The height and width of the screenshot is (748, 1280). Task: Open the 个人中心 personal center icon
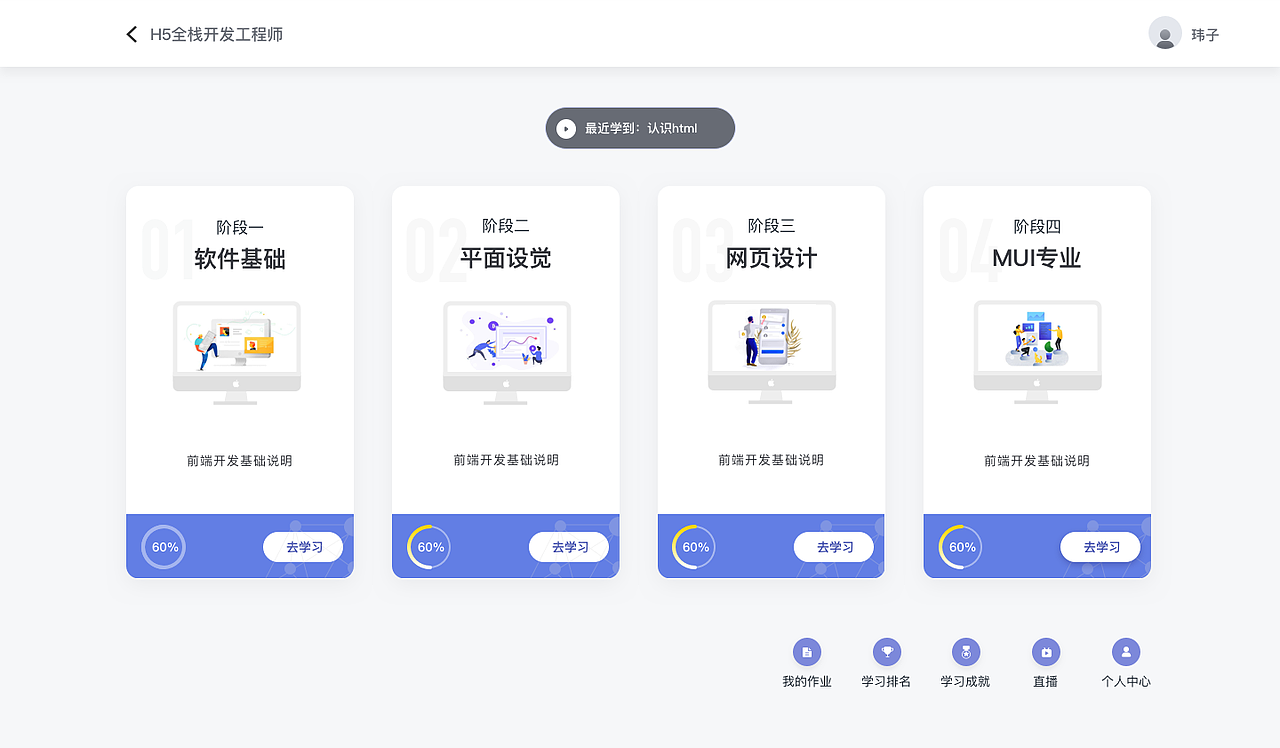tap(1125, 652)
